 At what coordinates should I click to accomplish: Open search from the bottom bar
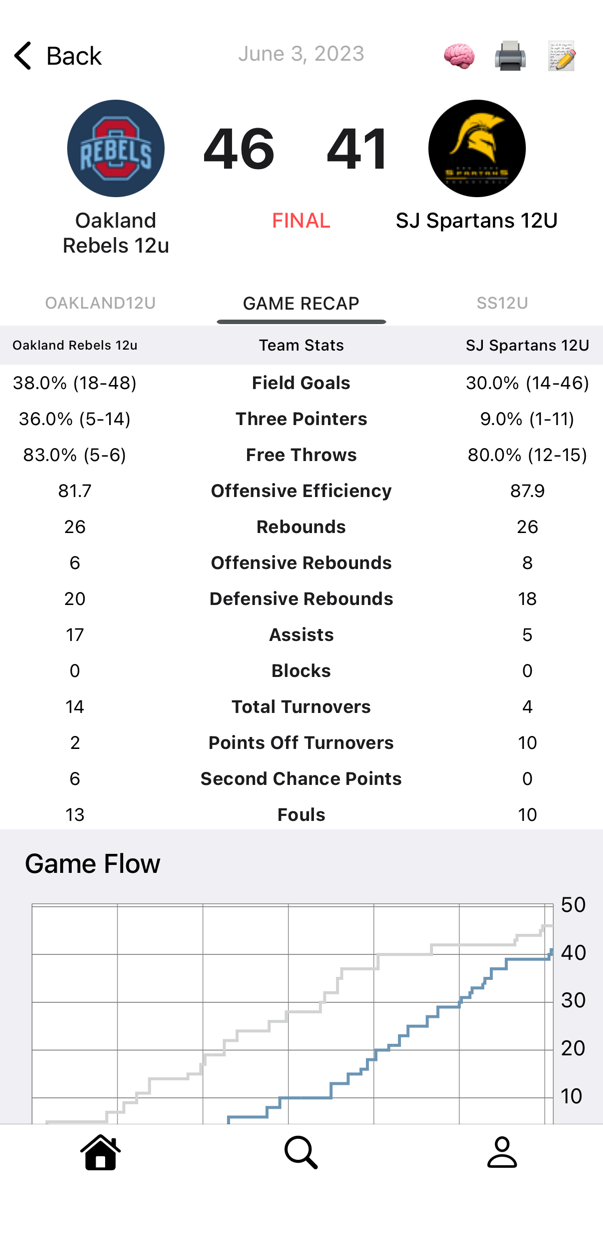tap(301, 1152)
